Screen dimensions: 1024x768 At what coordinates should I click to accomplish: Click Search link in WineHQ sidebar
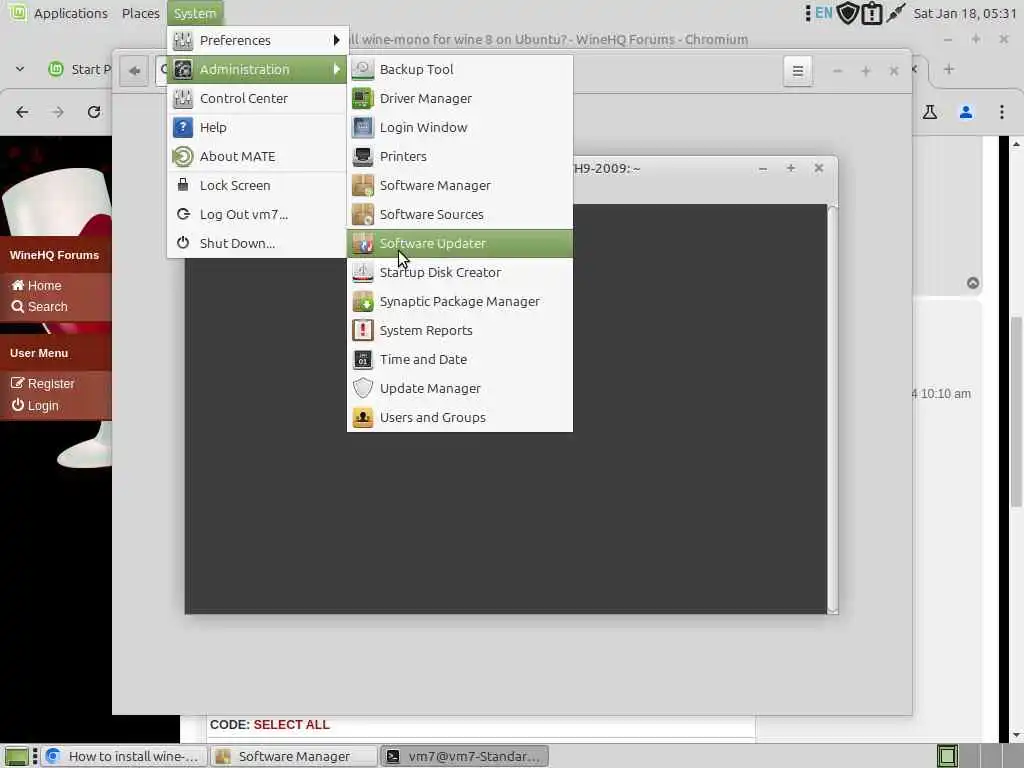pyautogui.click(x=40, y=306)
